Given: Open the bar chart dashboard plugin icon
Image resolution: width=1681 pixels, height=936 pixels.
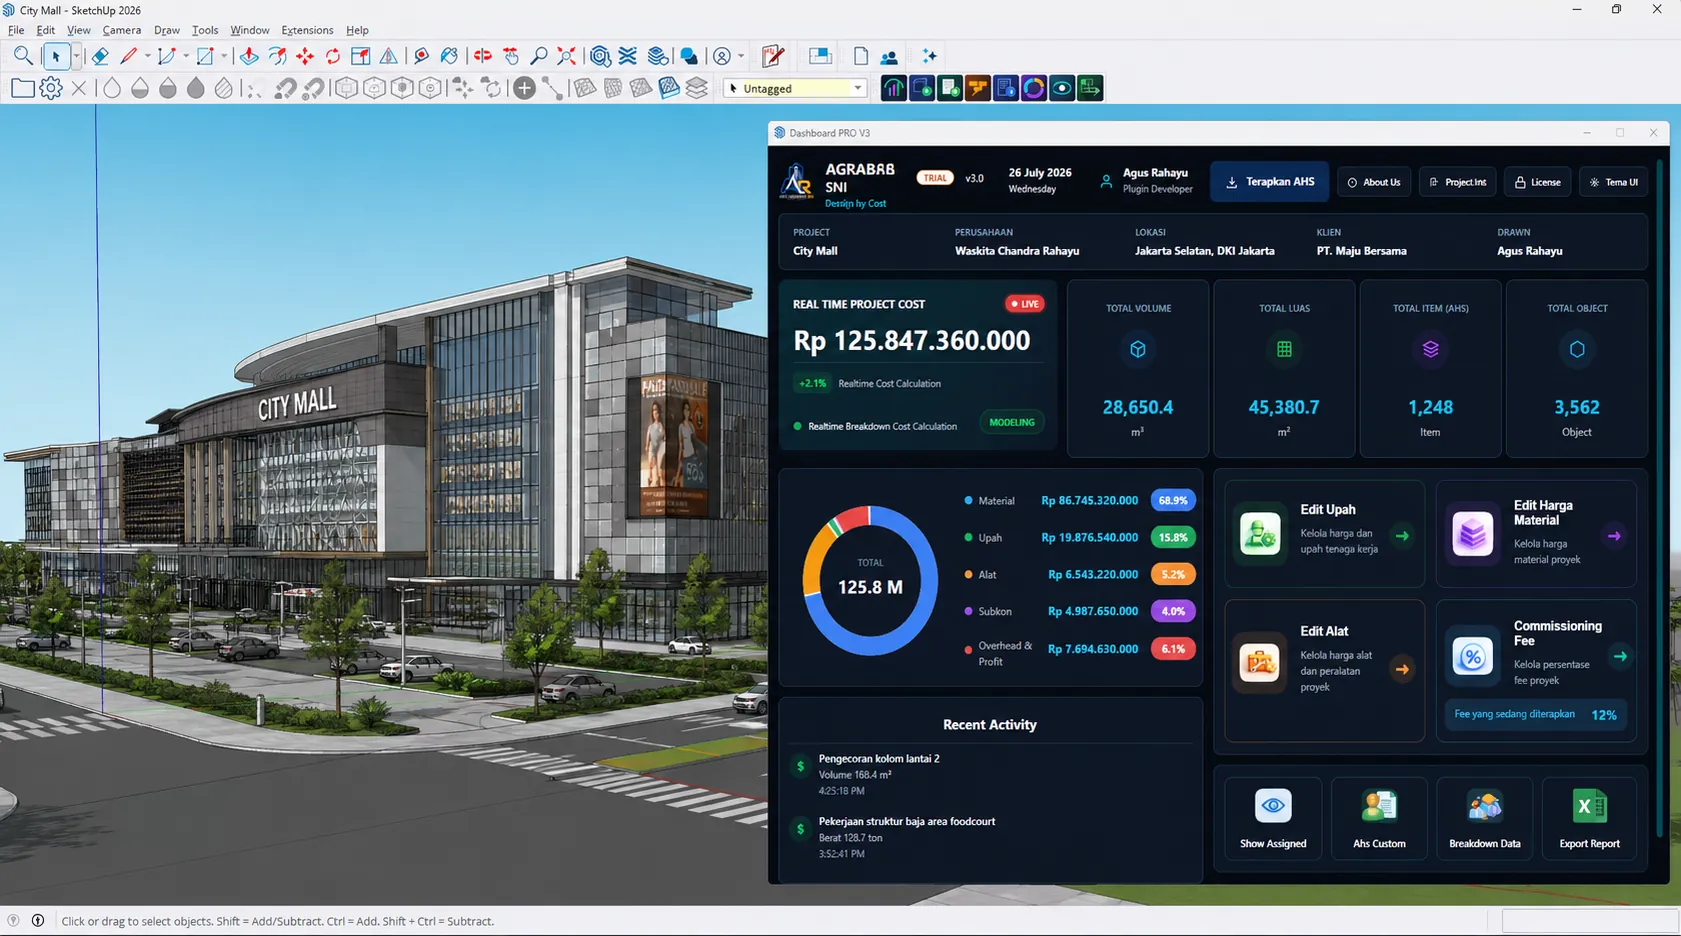Looking at the screenshot, I should tap(893, 88).
